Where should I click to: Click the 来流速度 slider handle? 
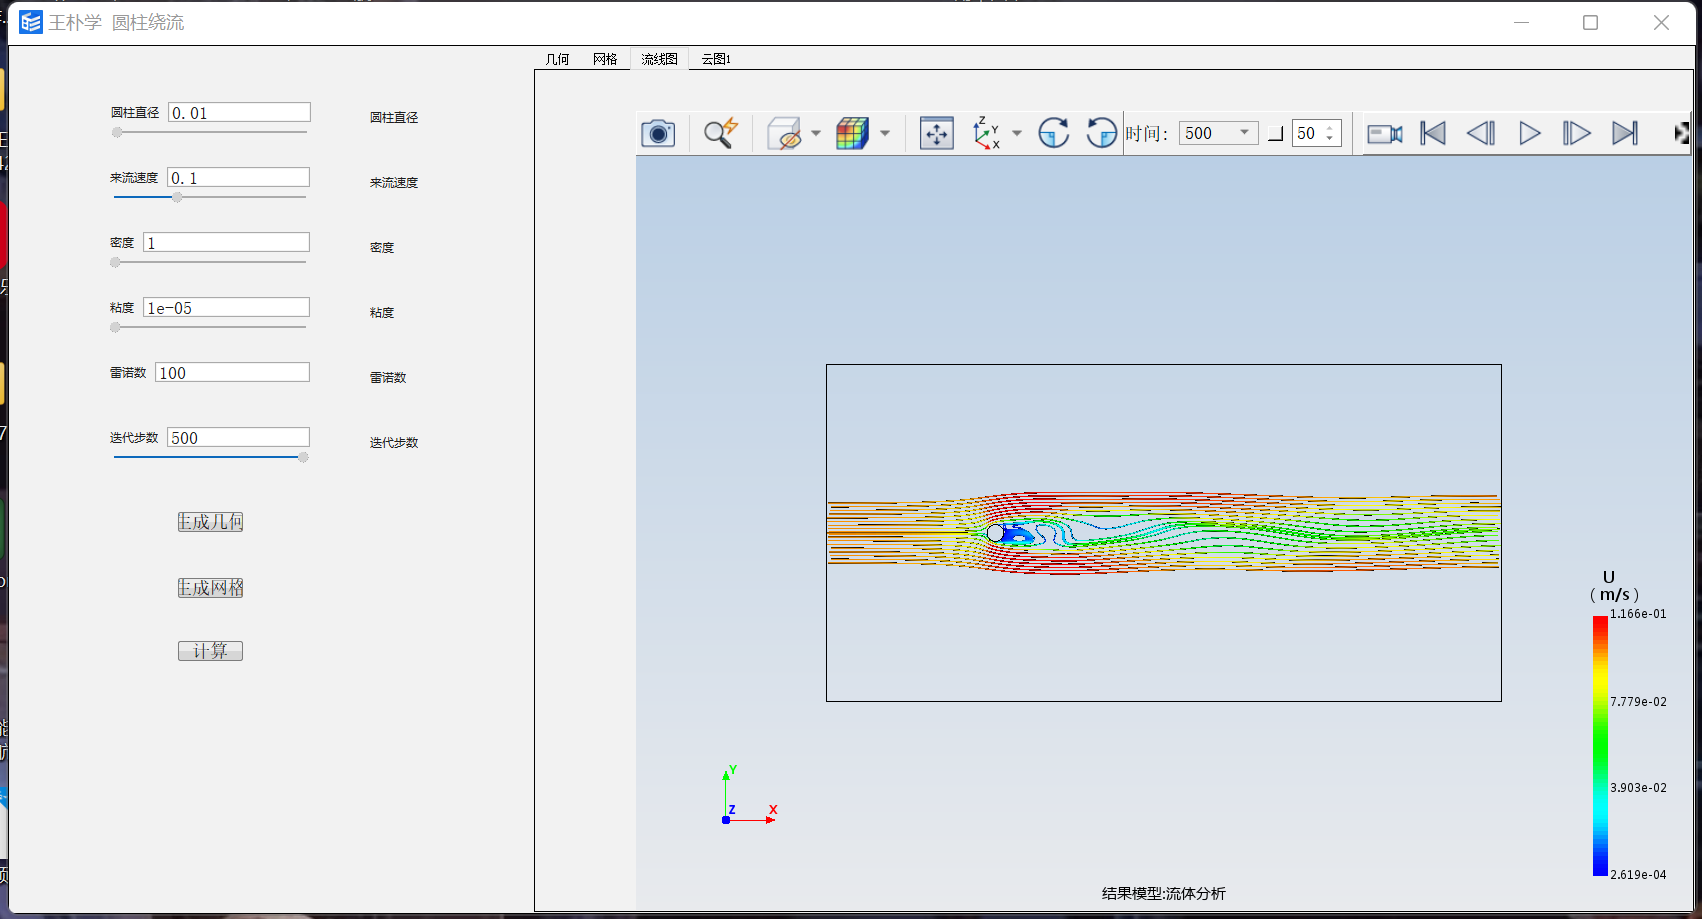(177, 197)
